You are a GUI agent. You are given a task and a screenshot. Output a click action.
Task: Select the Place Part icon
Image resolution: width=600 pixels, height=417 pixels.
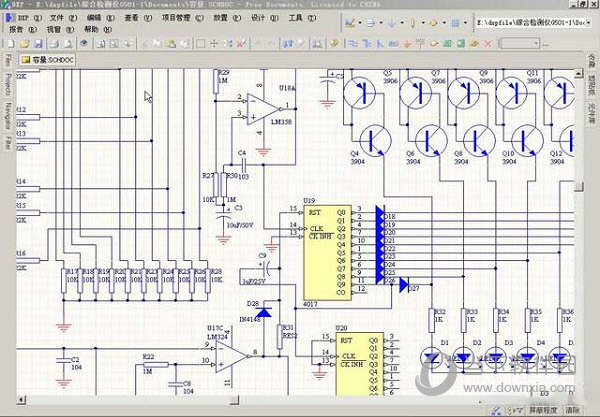pos(434,44)
